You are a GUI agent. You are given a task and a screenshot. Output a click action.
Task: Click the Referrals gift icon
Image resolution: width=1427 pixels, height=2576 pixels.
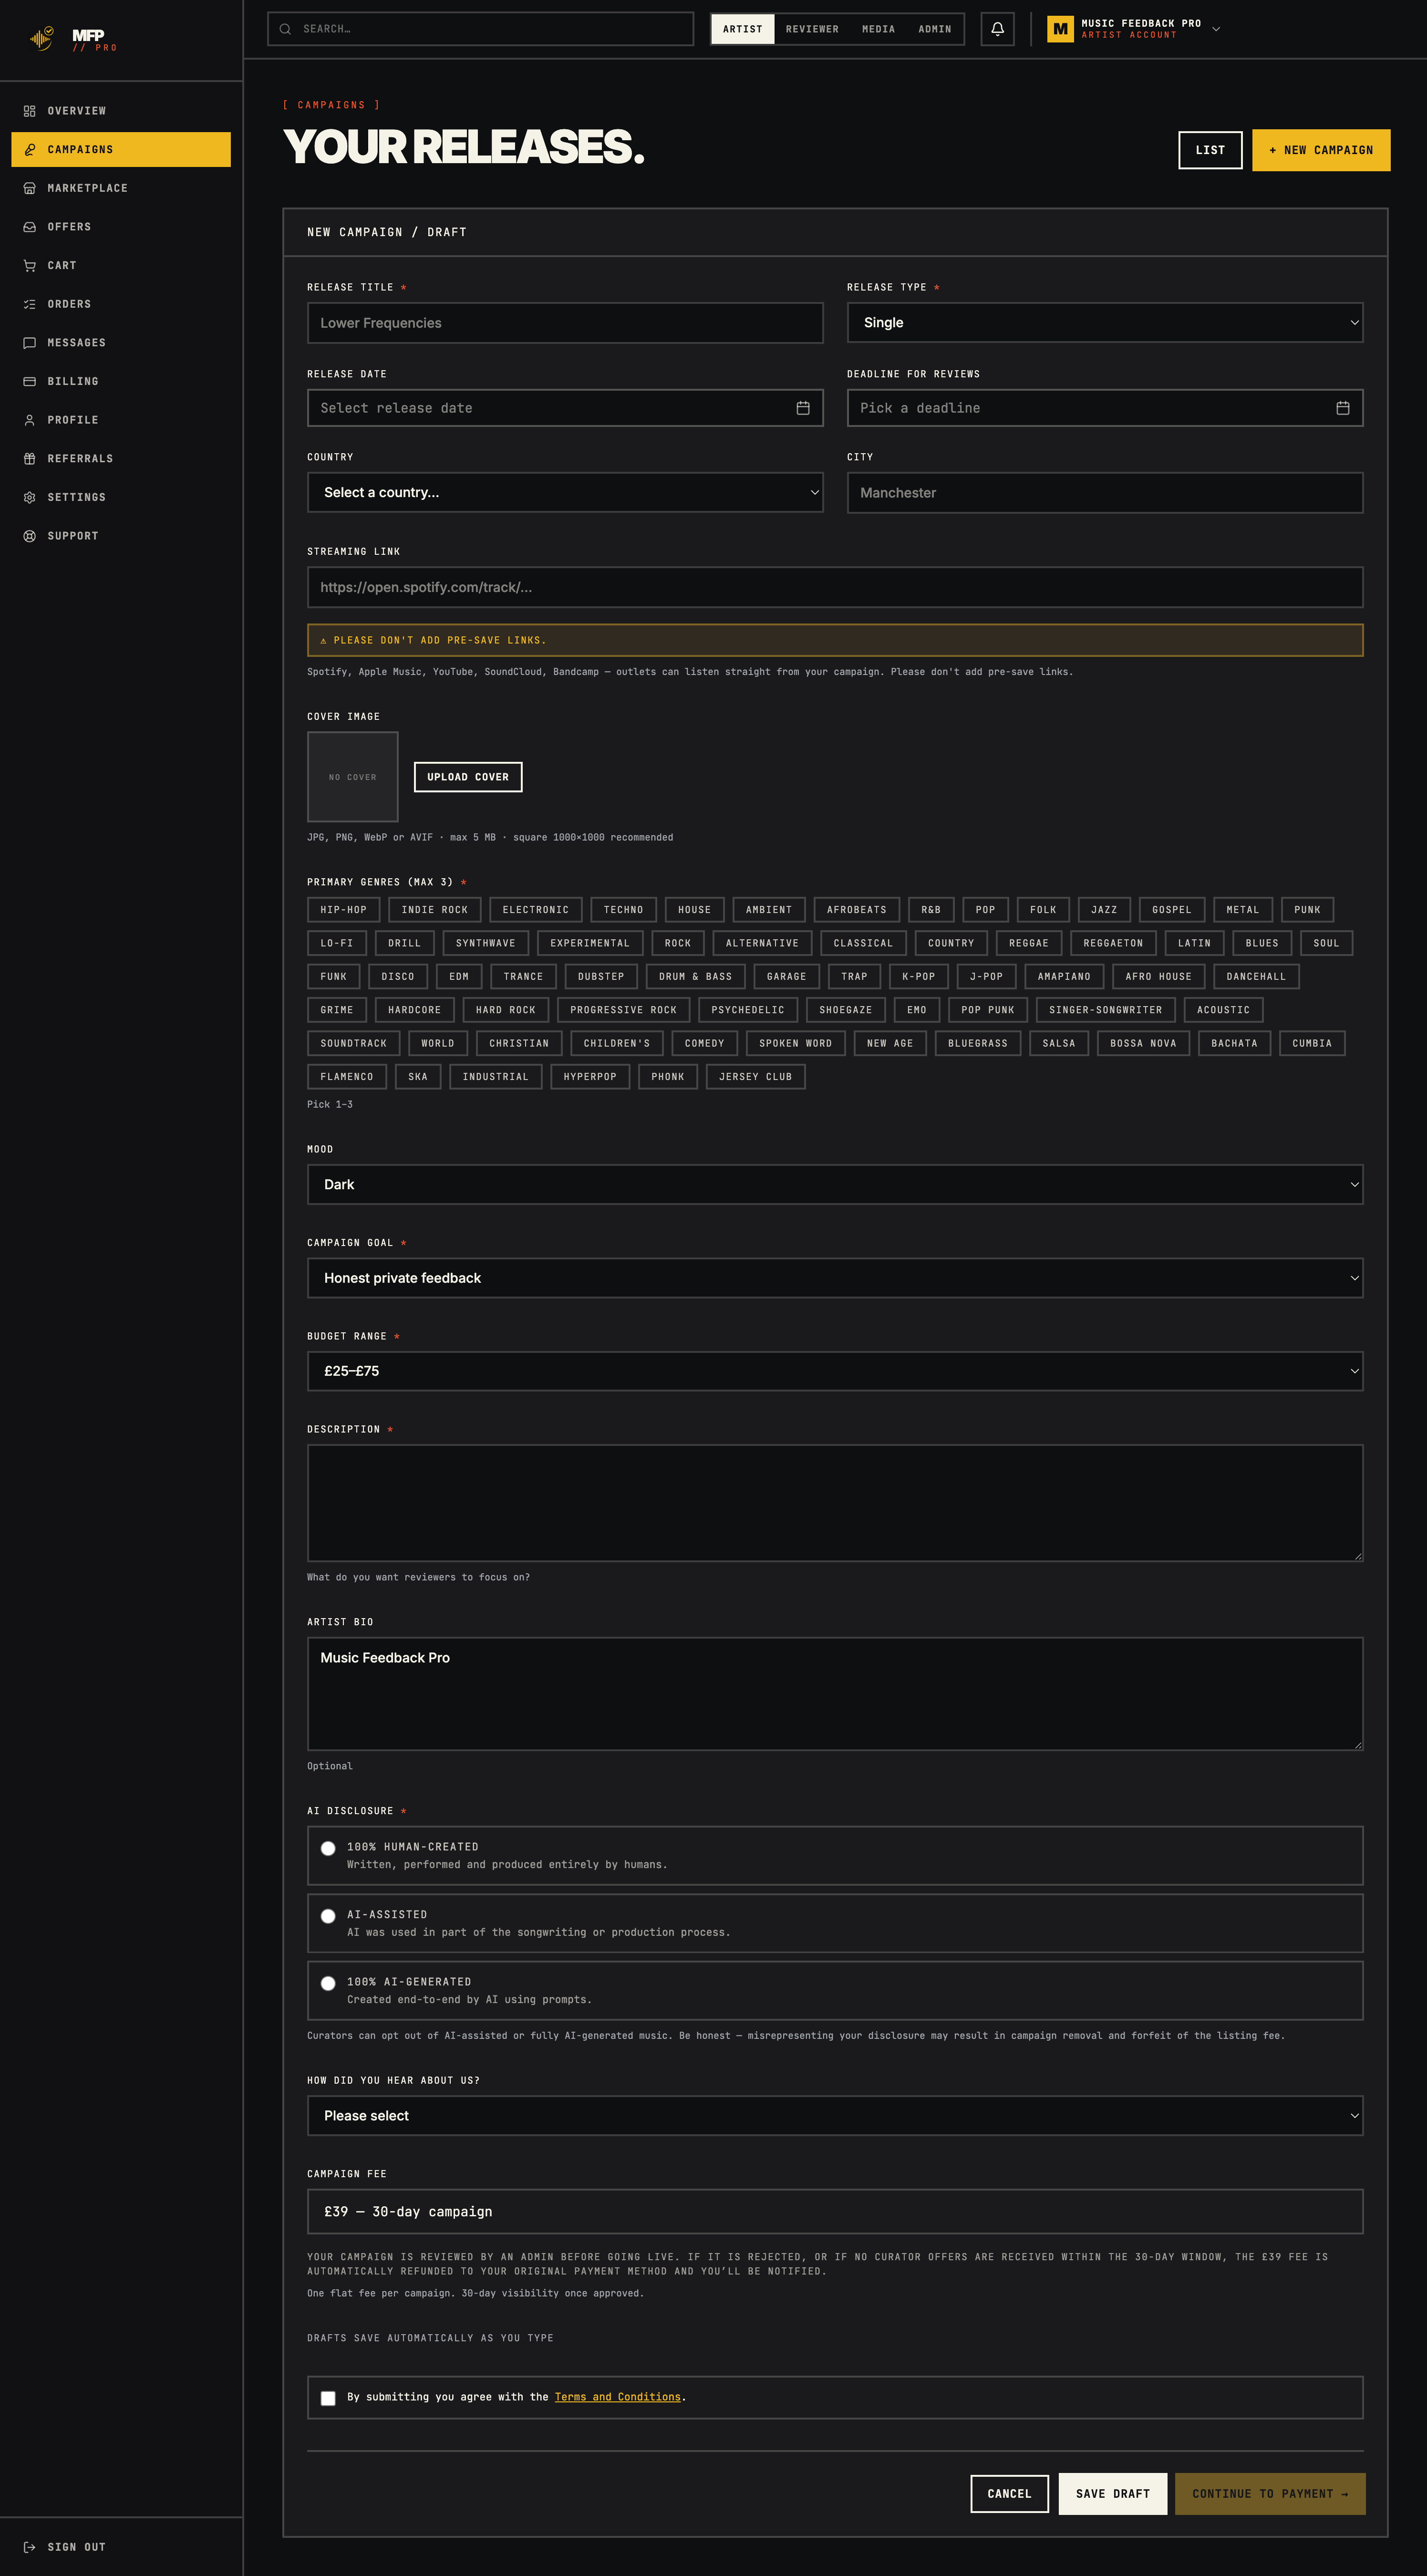pos(30,459)
